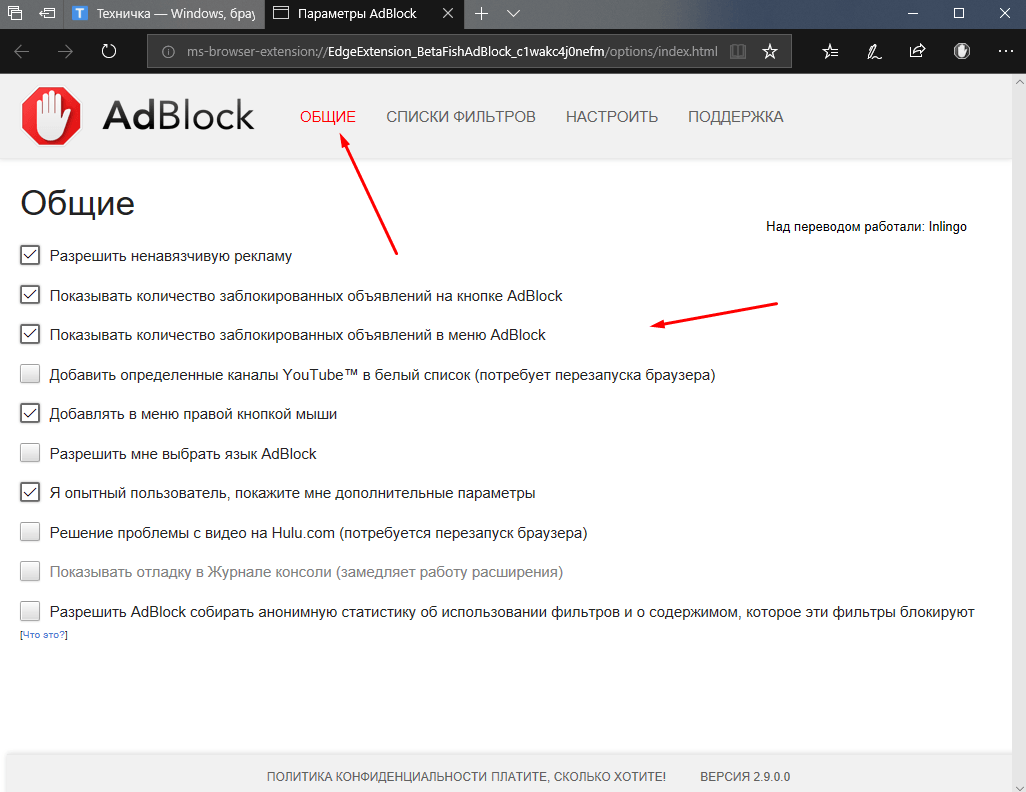Open the ПОДДЕРЖКА tab
Image resolution: width=1026 pixels, height=792 pixels.
pyautogui.click(x=735, y=117)
